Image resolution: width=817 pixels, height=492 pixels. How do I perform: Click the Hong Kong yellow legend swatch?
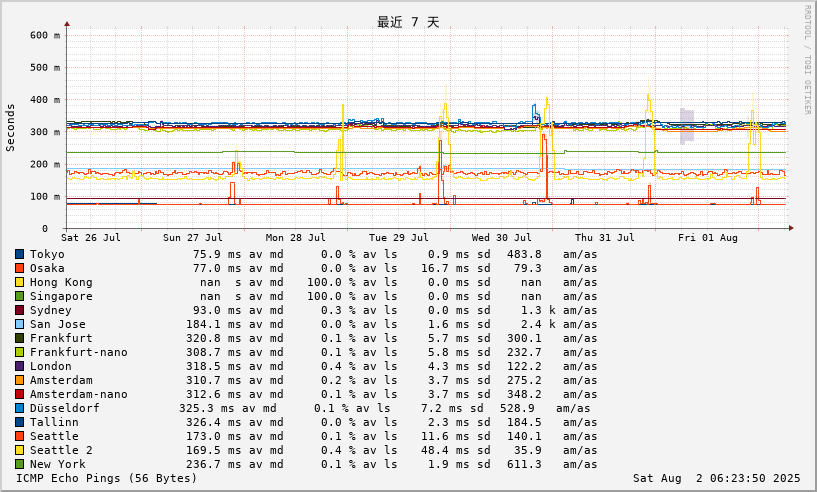[x=19, y=282]
